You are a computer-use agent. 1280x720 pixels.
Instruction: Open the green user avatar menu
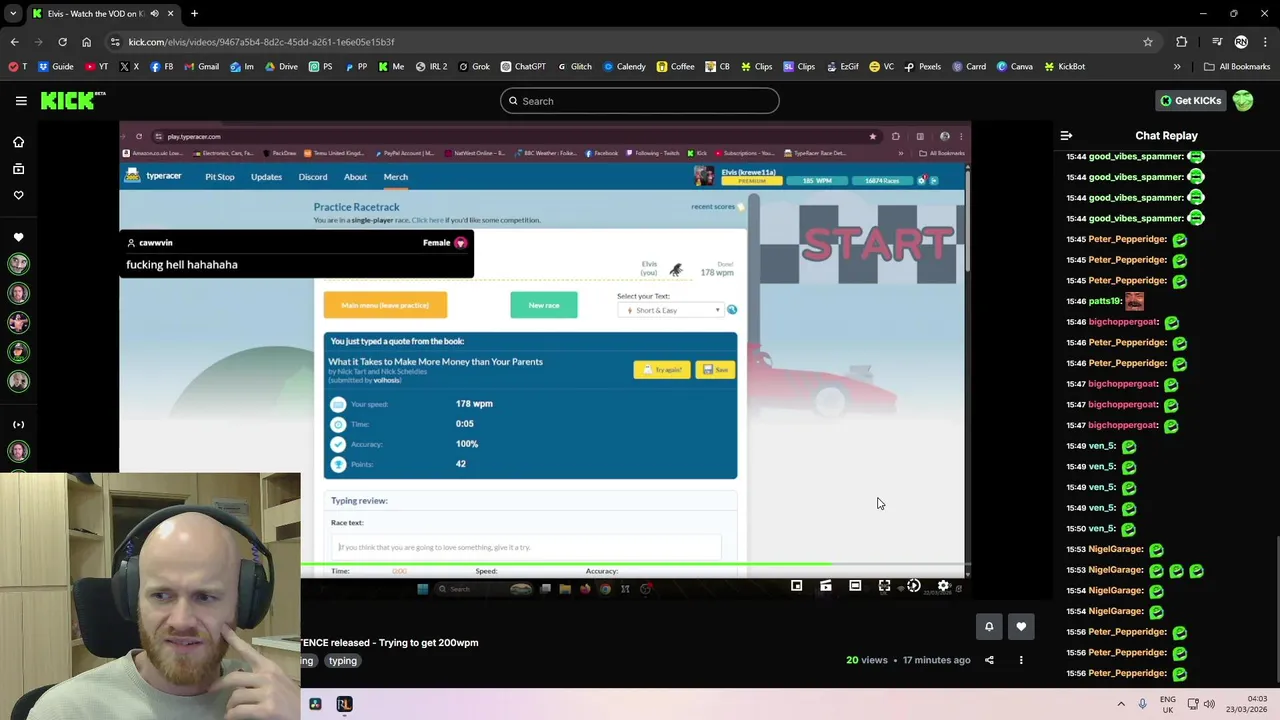(x=1243, y=100)
